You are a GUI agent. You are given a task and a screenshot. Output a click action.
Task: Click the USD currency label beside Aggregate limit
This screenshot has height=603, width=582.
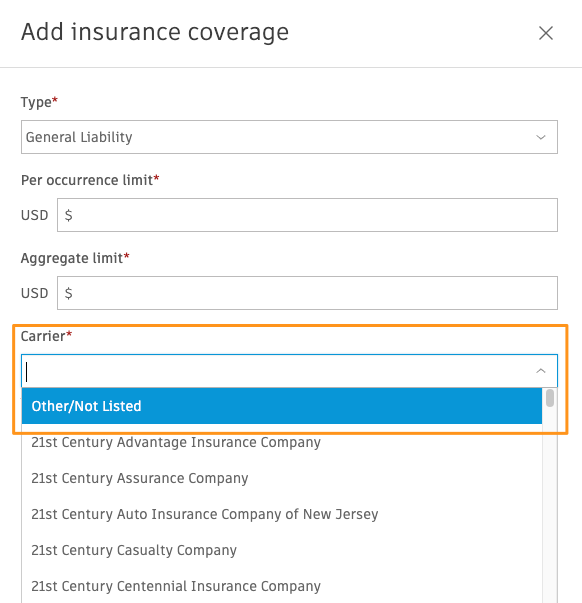(x=35, y=293)
